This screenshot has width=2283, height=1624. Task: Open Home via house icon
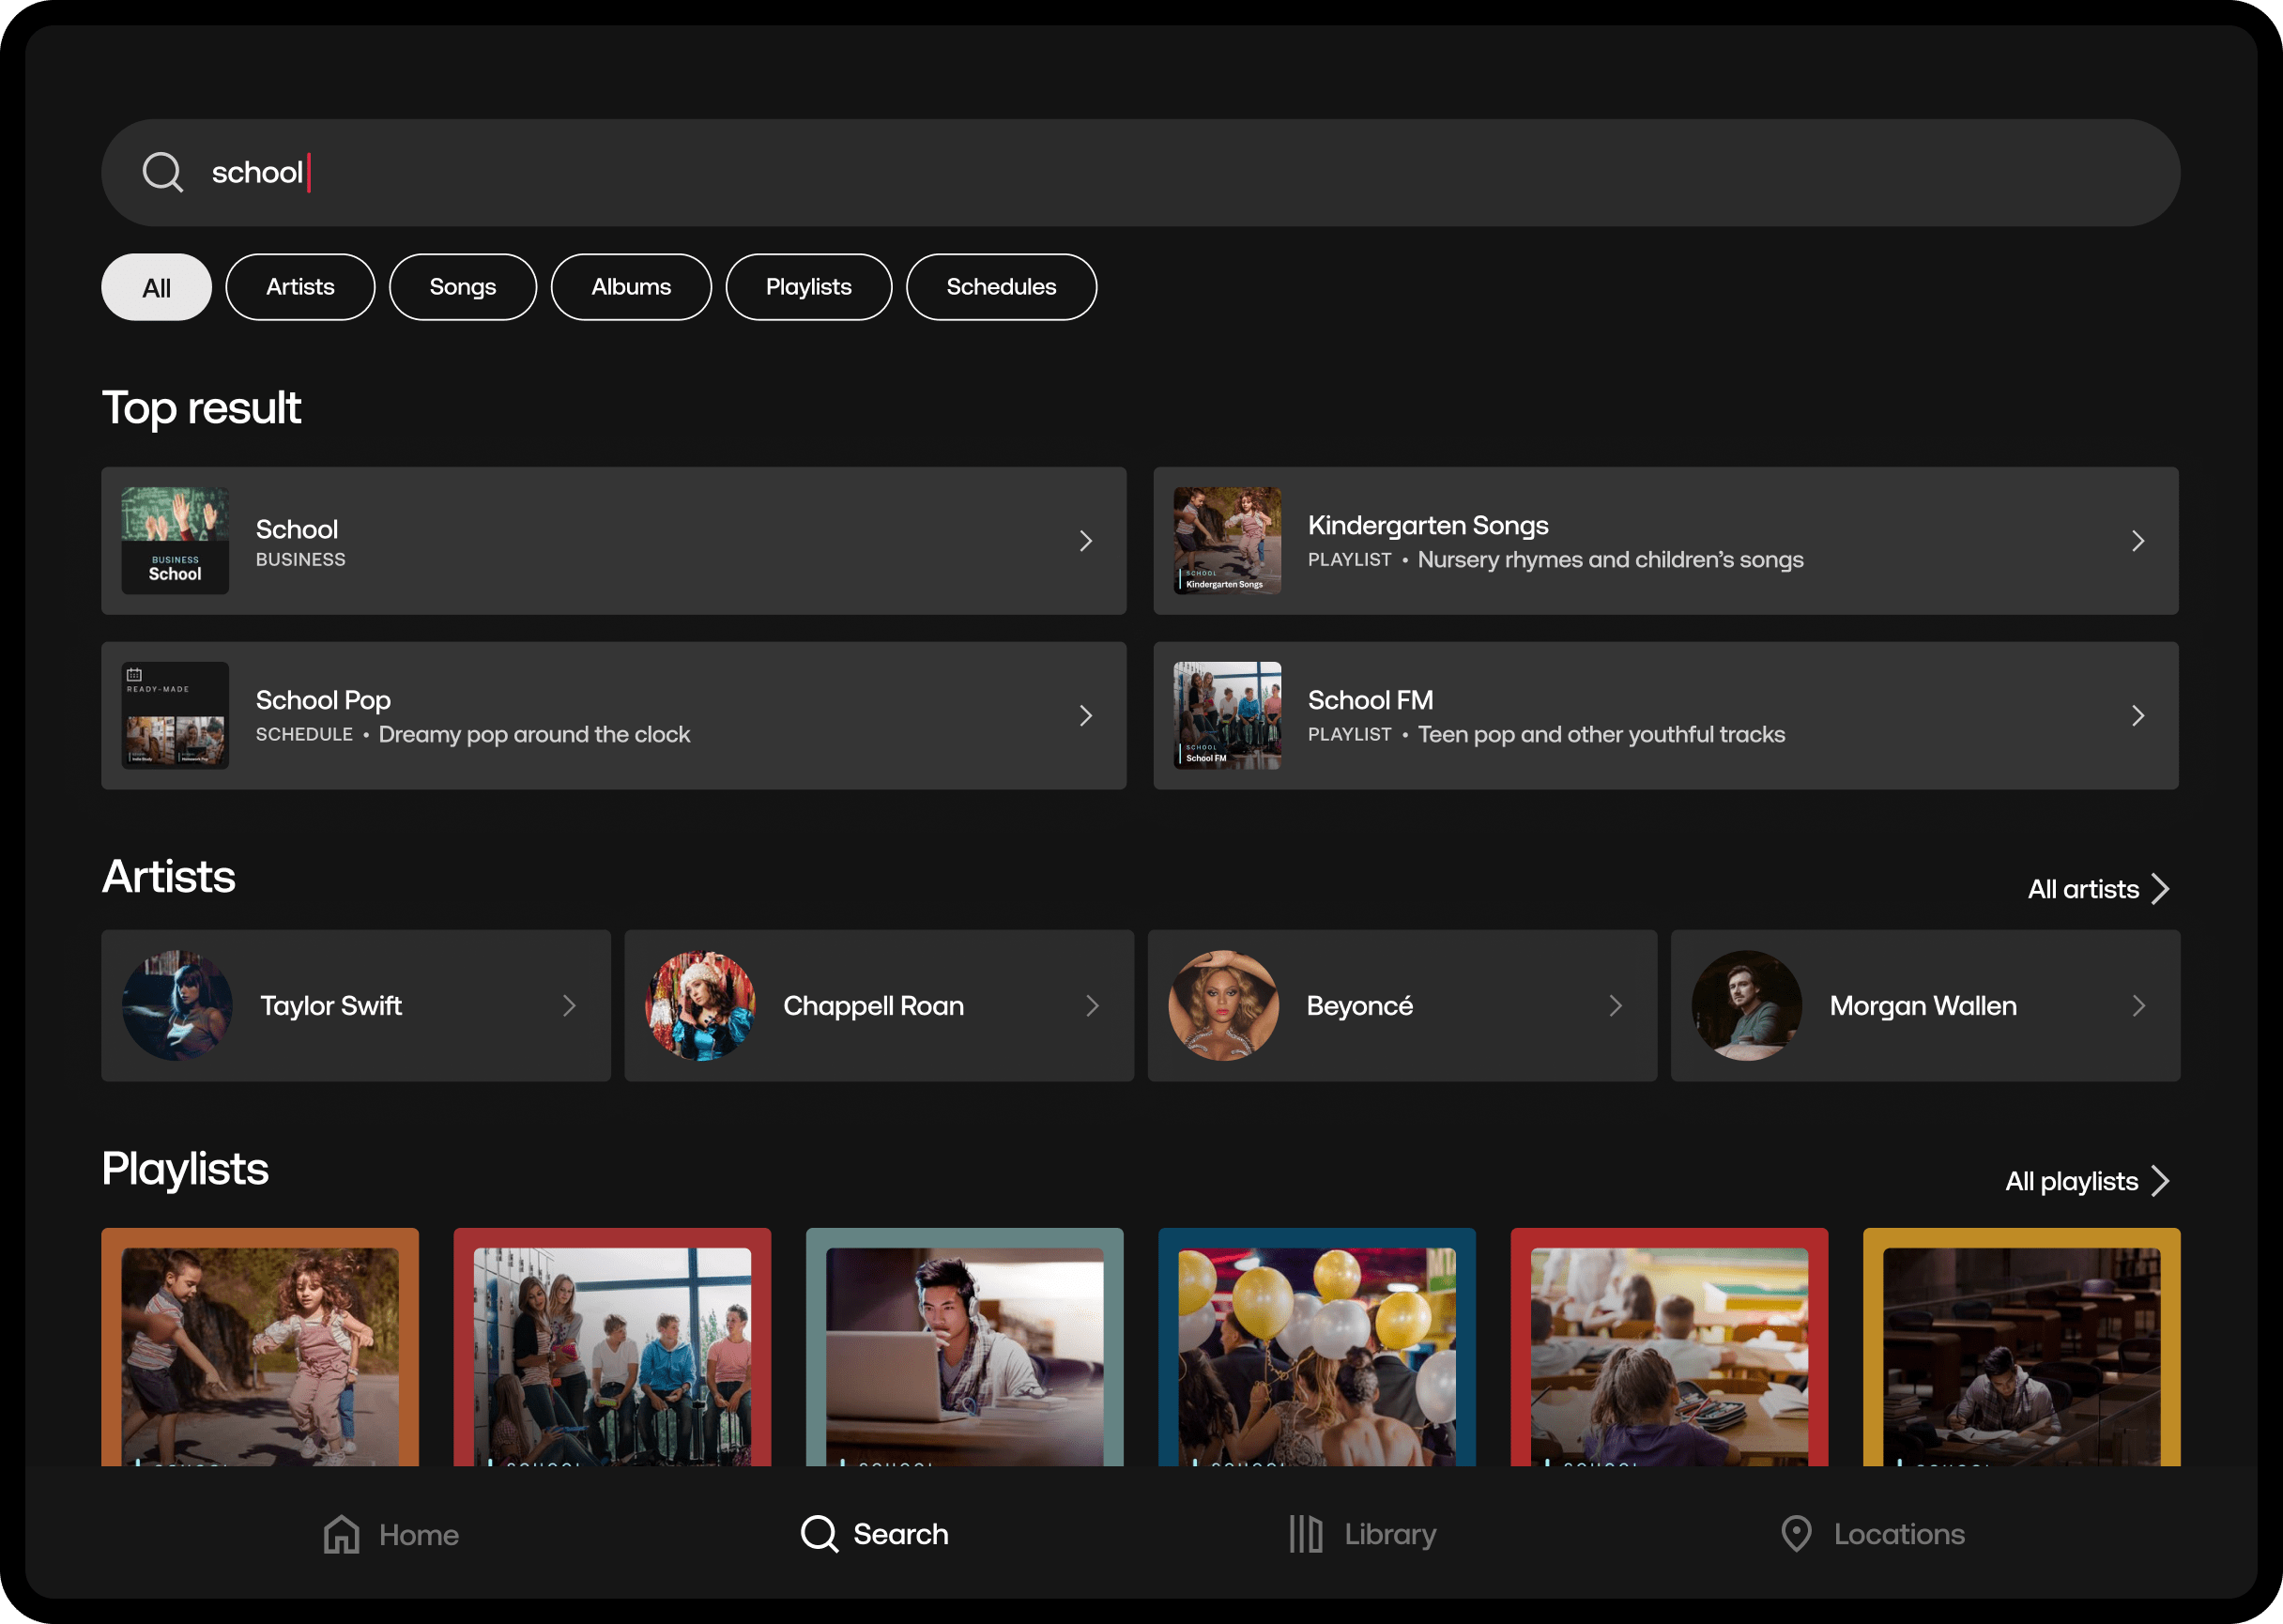[x=341, y=1534]
